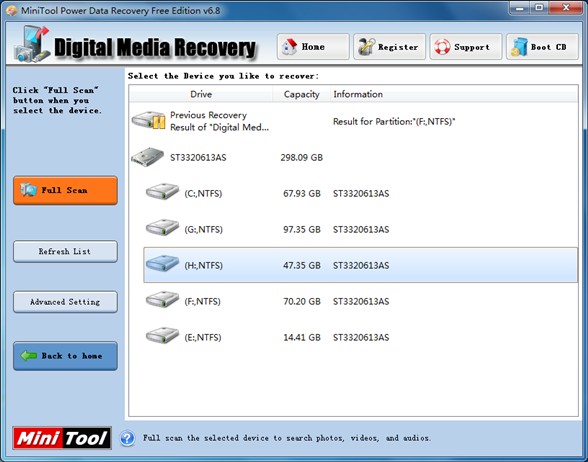Click the 70.20 GB capacity value
588x462 pixels.
pos(302,302)
